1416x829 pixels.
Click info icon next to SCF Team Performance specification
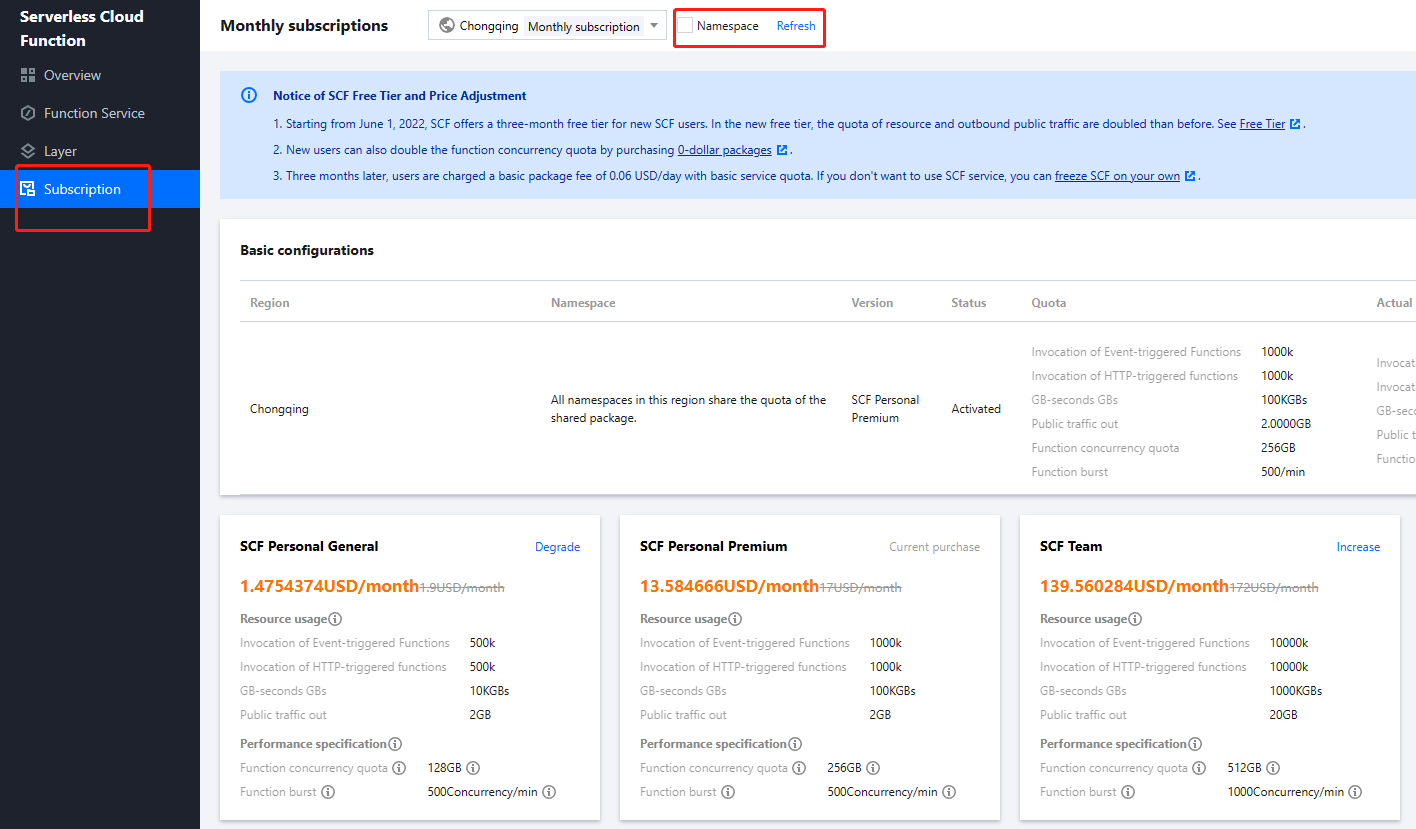point(1195,744)
